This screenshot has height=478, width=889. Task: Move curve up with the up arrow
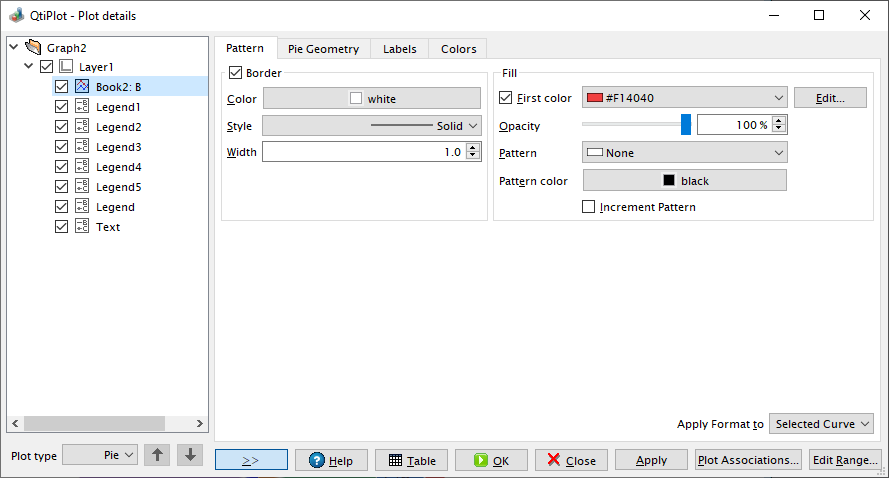pyautogui.click(x=157, y=455)
